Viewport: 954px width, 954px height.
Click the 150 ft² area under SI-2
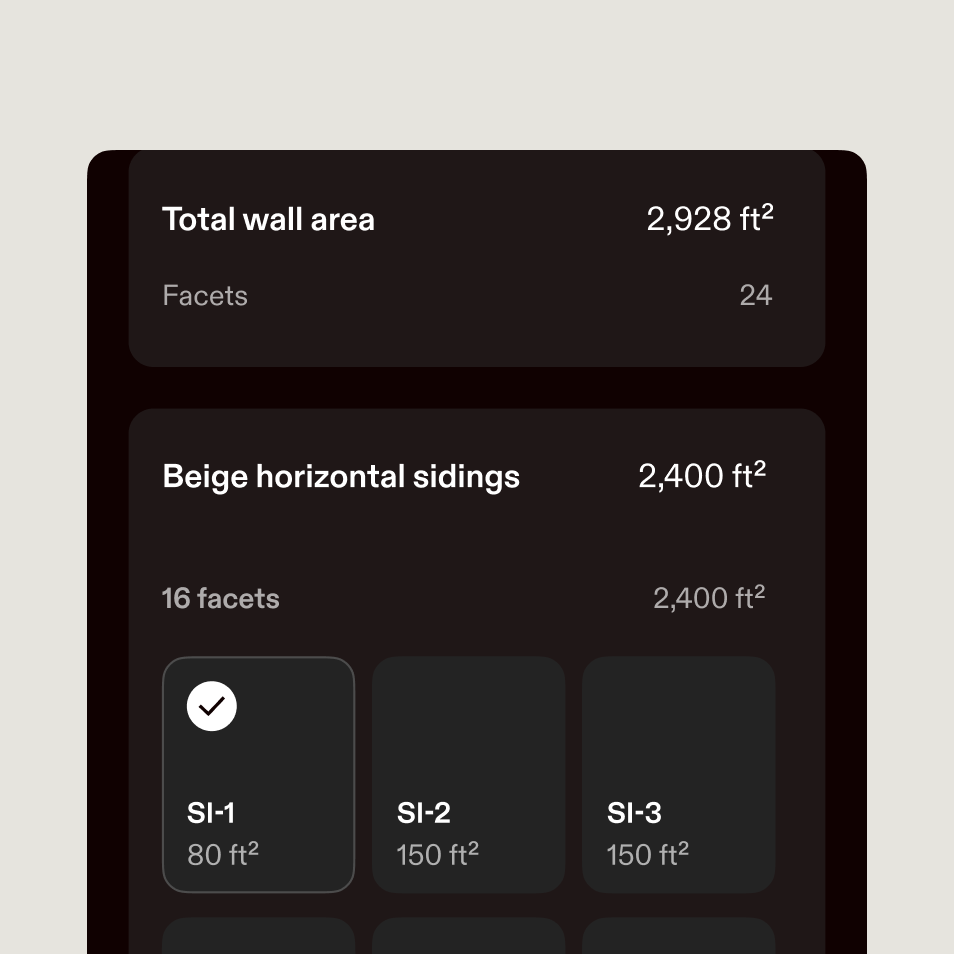(x=436, y=854)
